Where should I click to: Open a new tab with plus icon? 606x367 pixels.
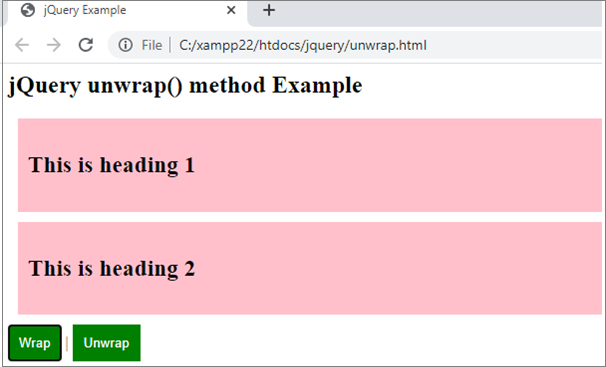tap(269, 10)
